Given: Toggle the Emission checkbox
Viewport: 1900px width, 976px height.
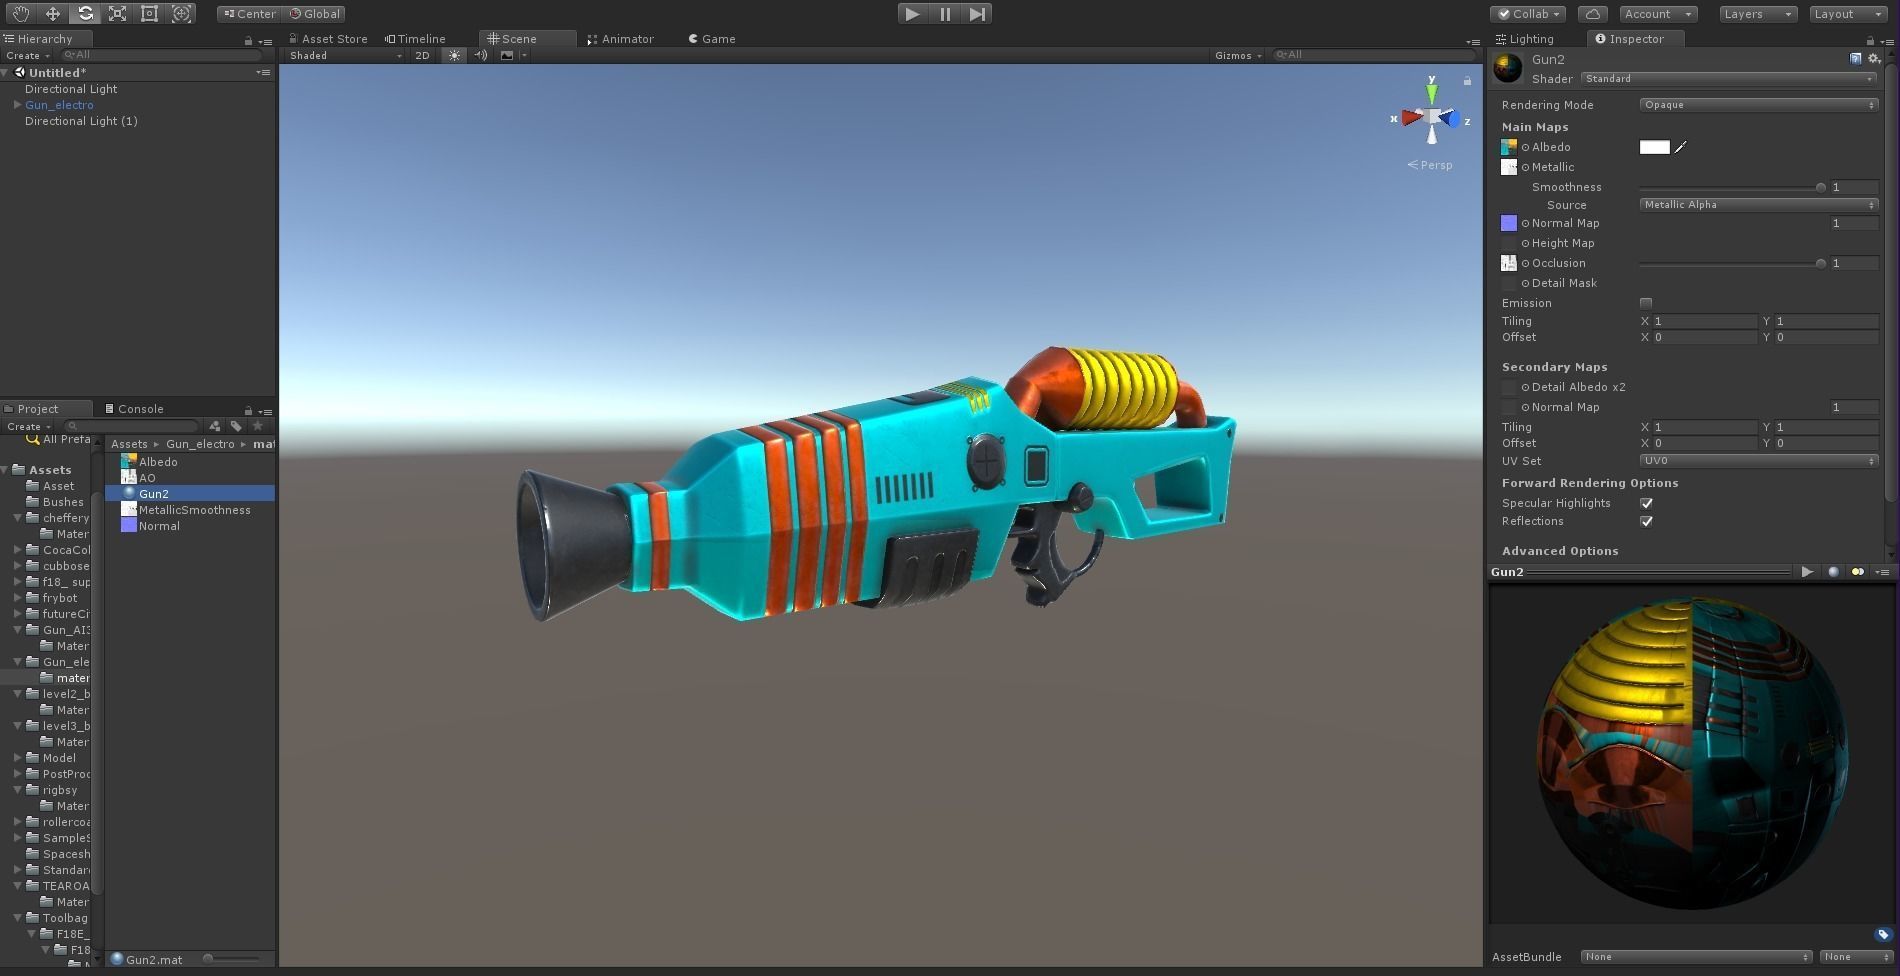Looking at the screenshot, I should pyautogui.click(x=1646, y=303).
